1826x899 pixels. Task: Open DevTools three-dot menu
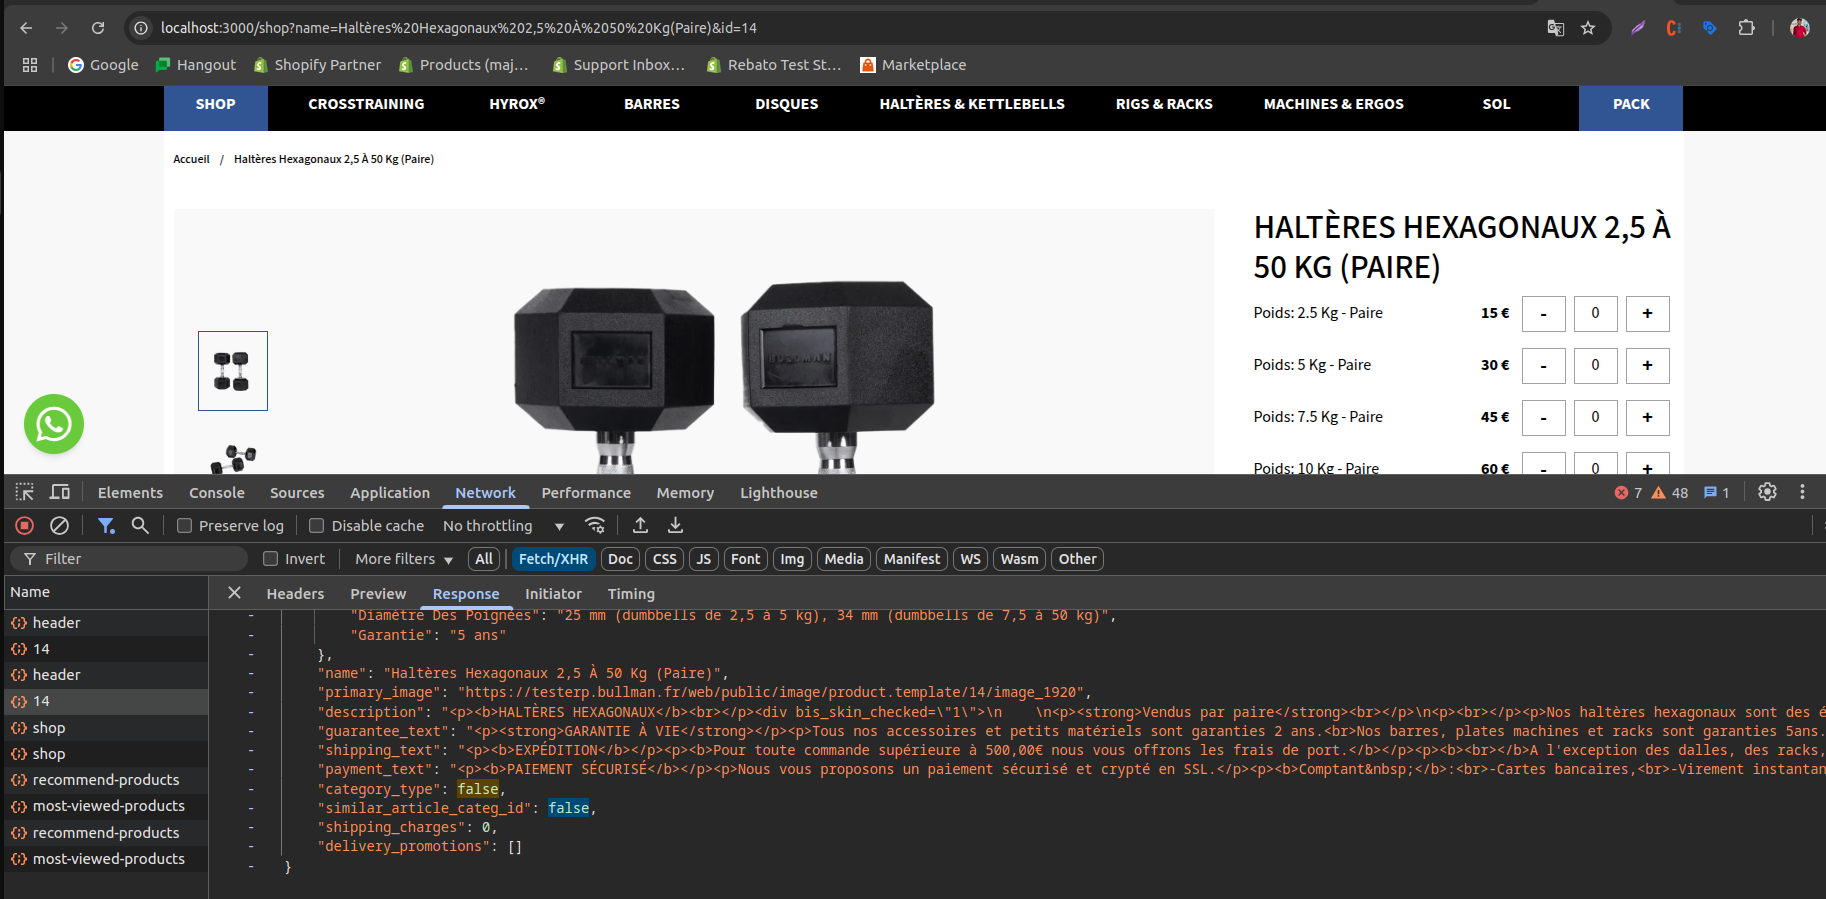(x=1802, y=492)
